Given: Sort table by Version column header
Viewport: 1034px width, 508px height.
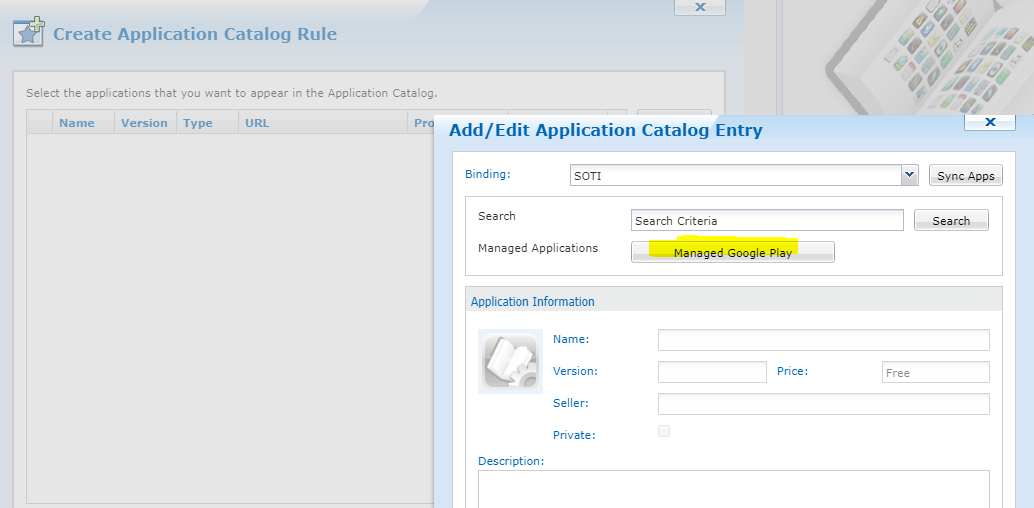Looking at the screenshot, I should point(144,123).
